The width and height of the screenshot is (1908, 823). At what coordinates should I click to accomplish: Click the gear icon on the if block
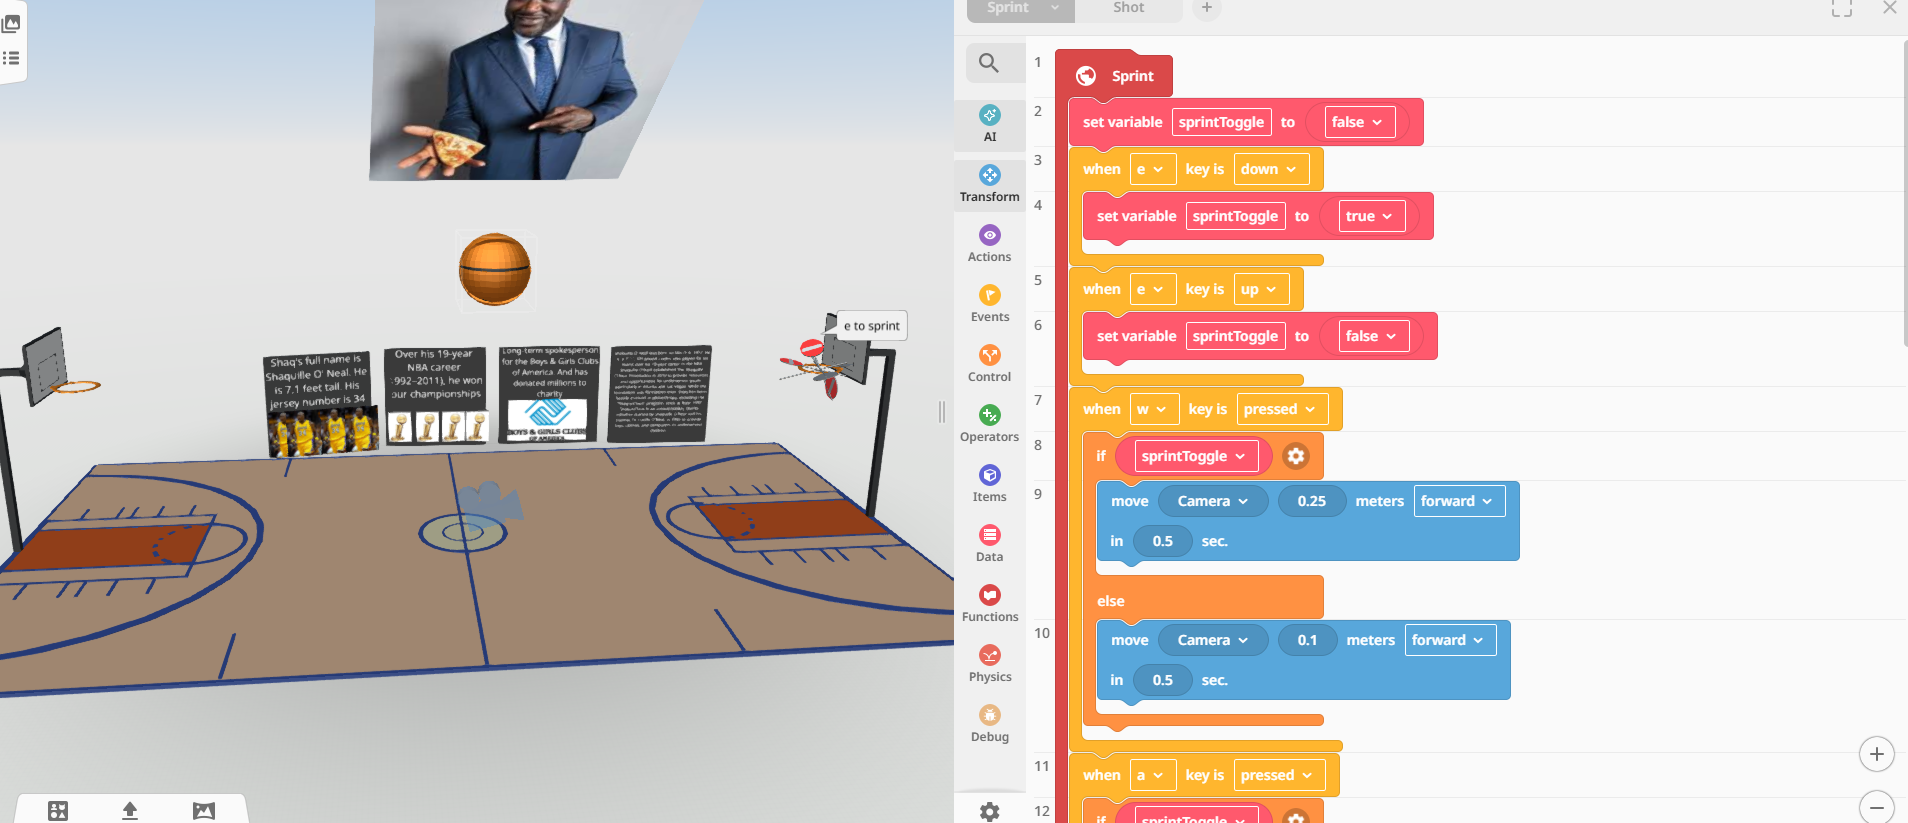pyautogui.click(x=1296, y=456)
